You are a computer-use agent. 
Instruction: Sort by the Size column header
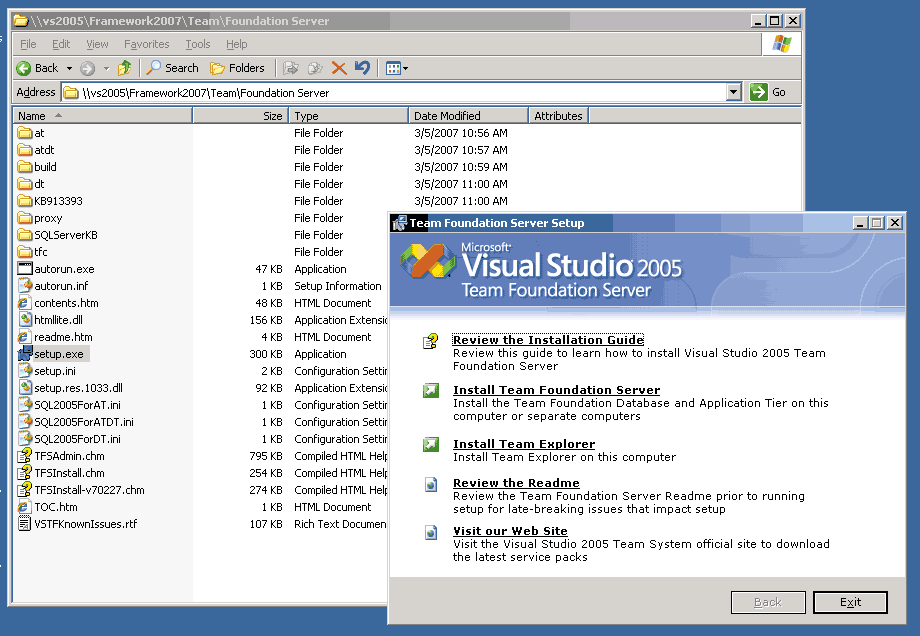tap(241, 116)
